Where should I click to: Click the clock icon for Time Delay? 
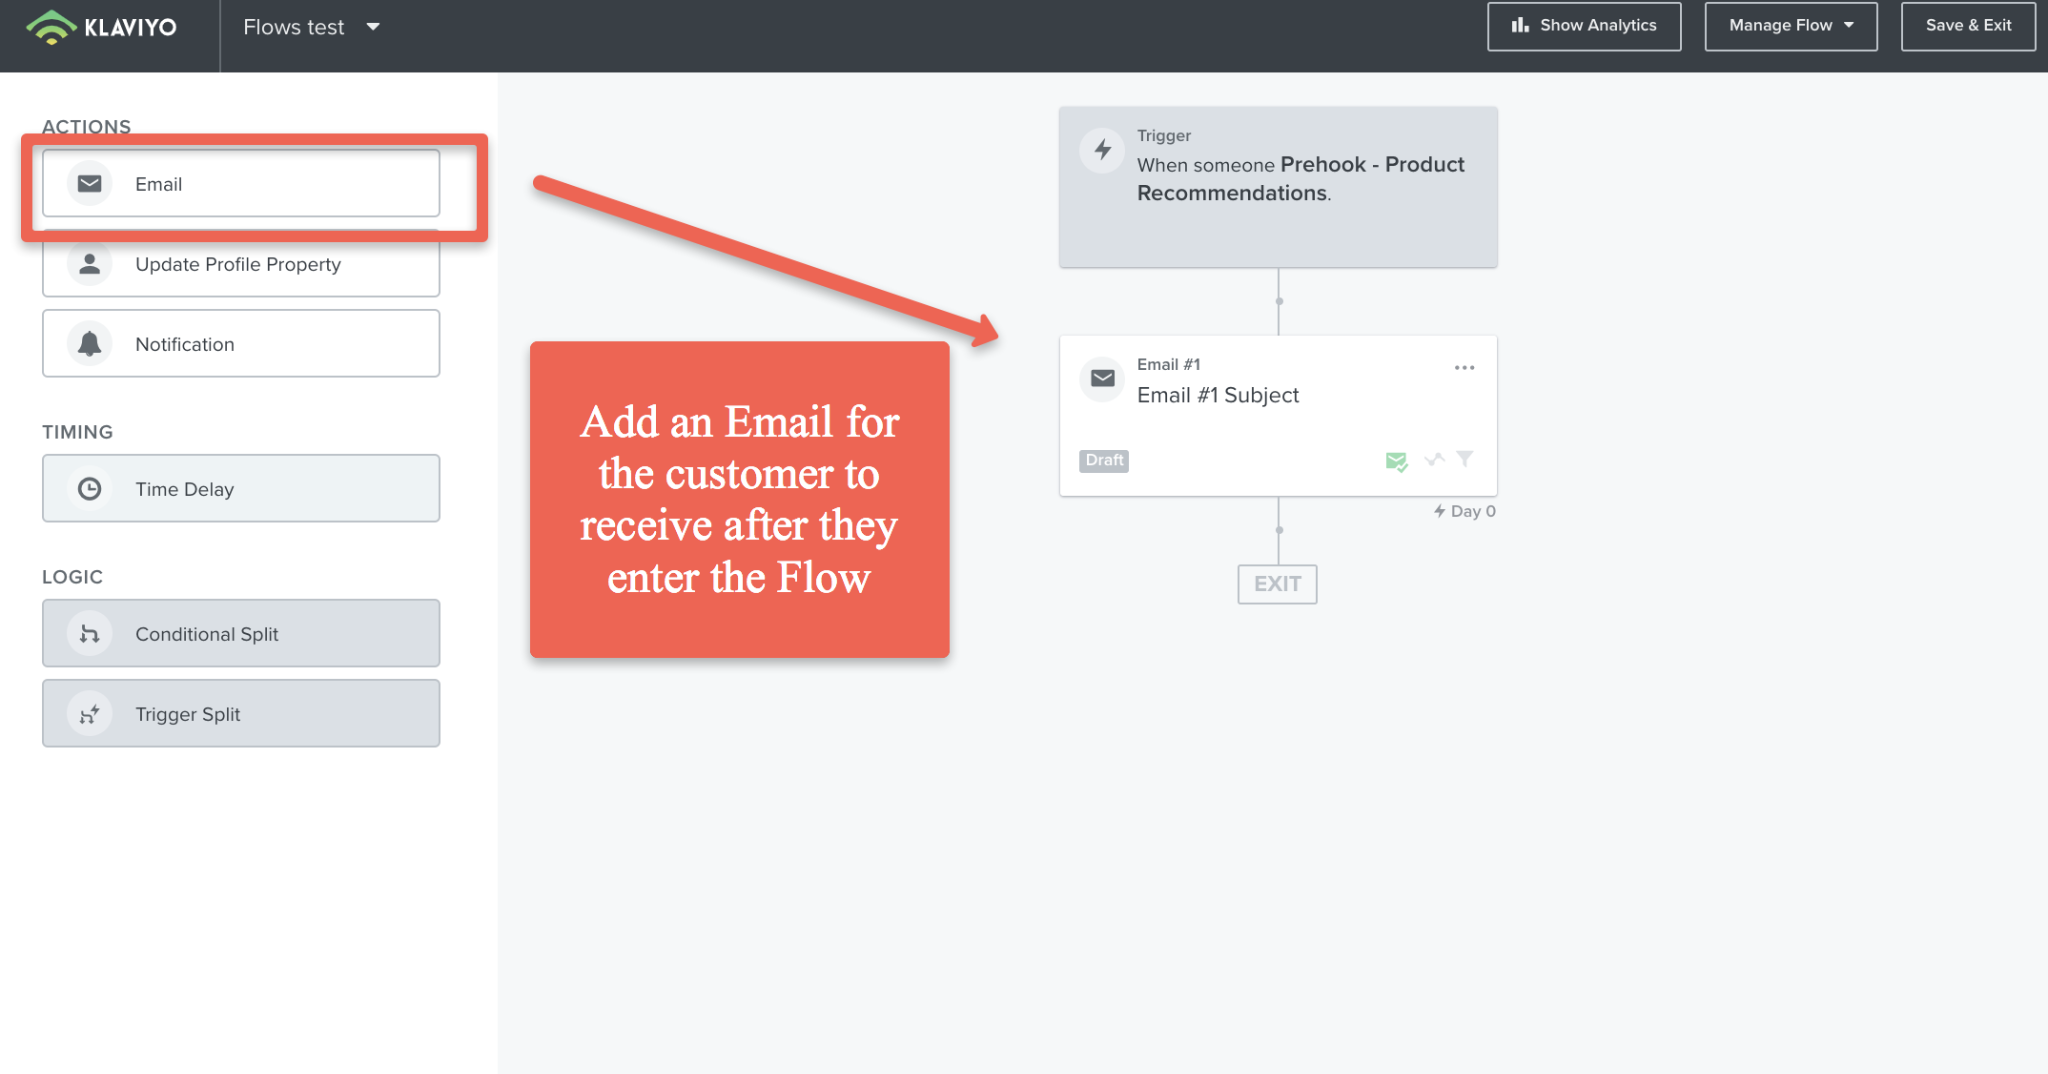(x=90, y=489)
